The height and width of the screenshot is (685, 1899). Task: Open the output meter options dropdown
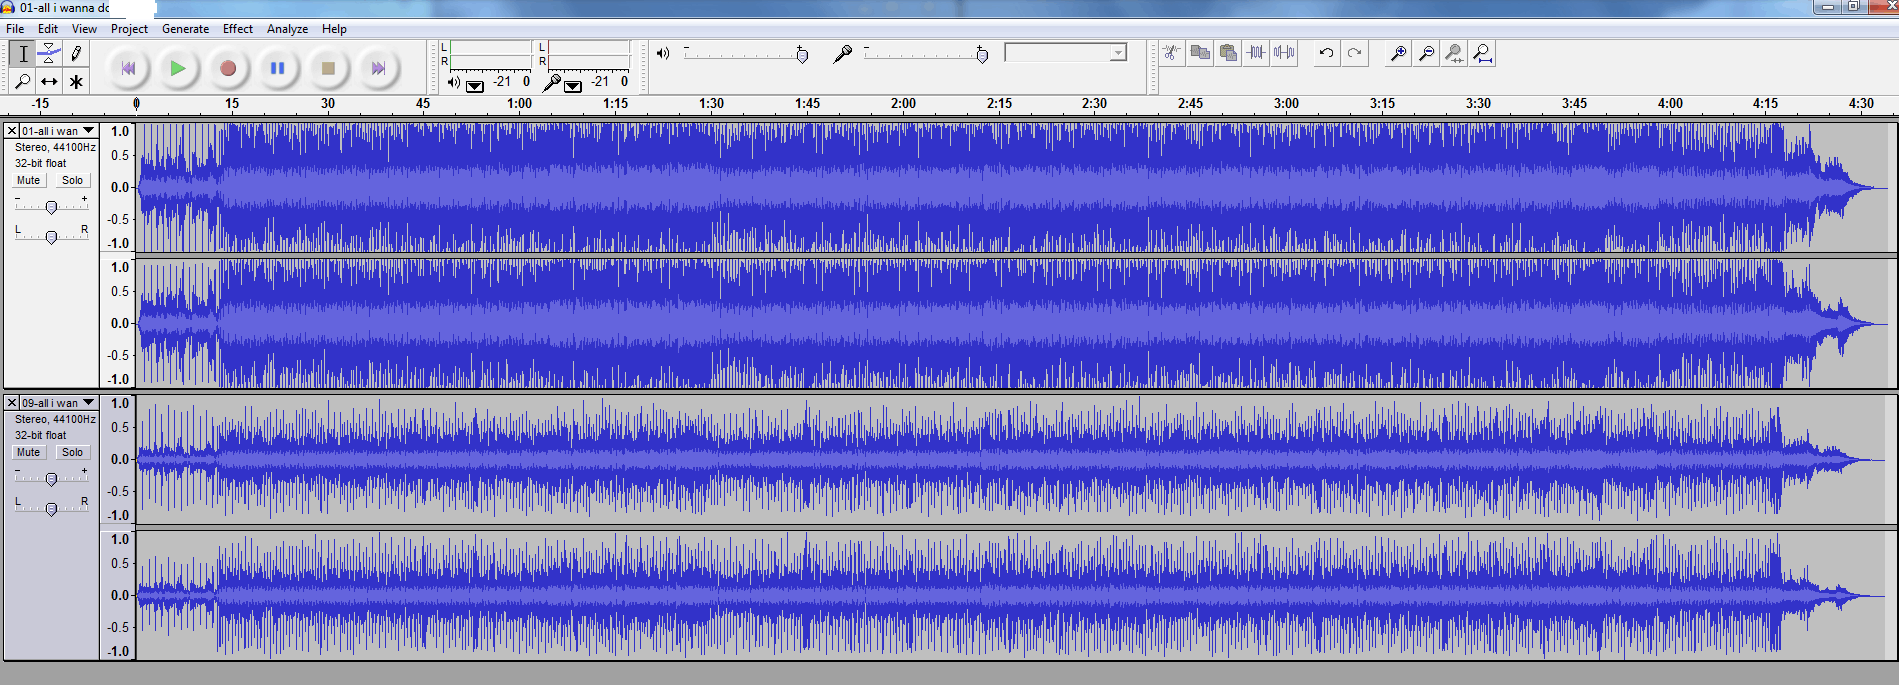(x=475, y=86)
